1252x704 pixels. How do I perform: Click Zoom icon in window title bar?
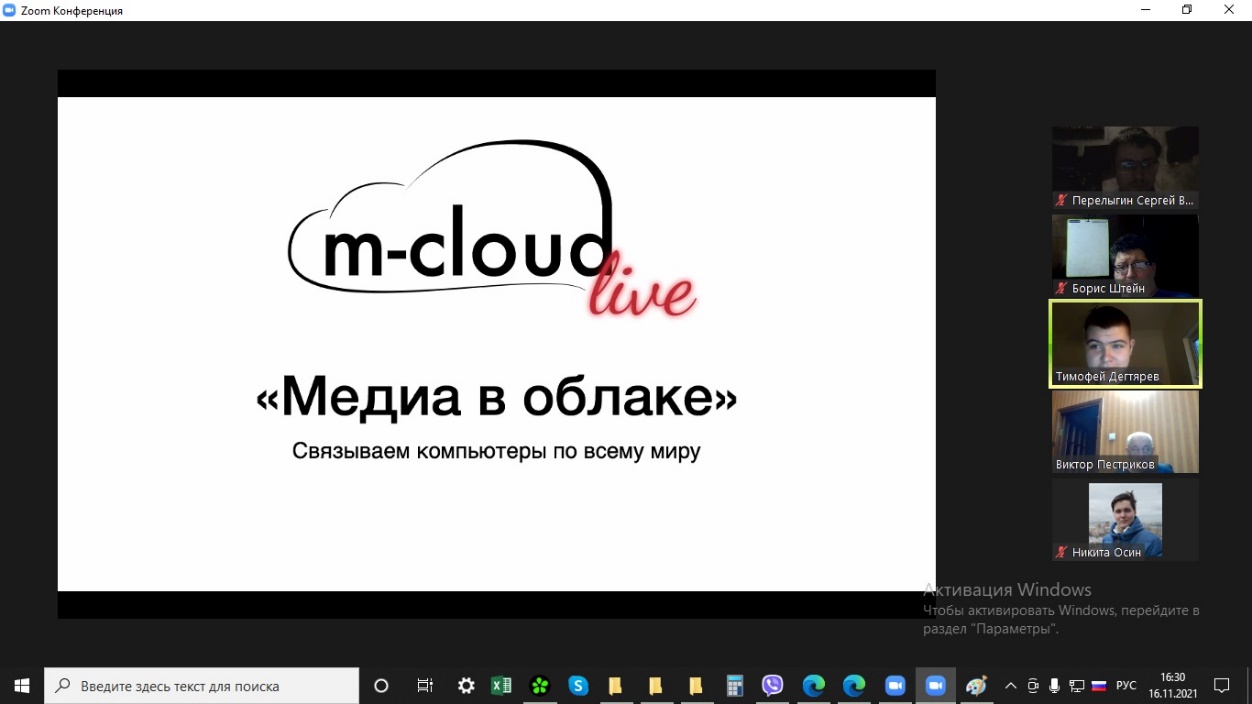tap(10, 10)
